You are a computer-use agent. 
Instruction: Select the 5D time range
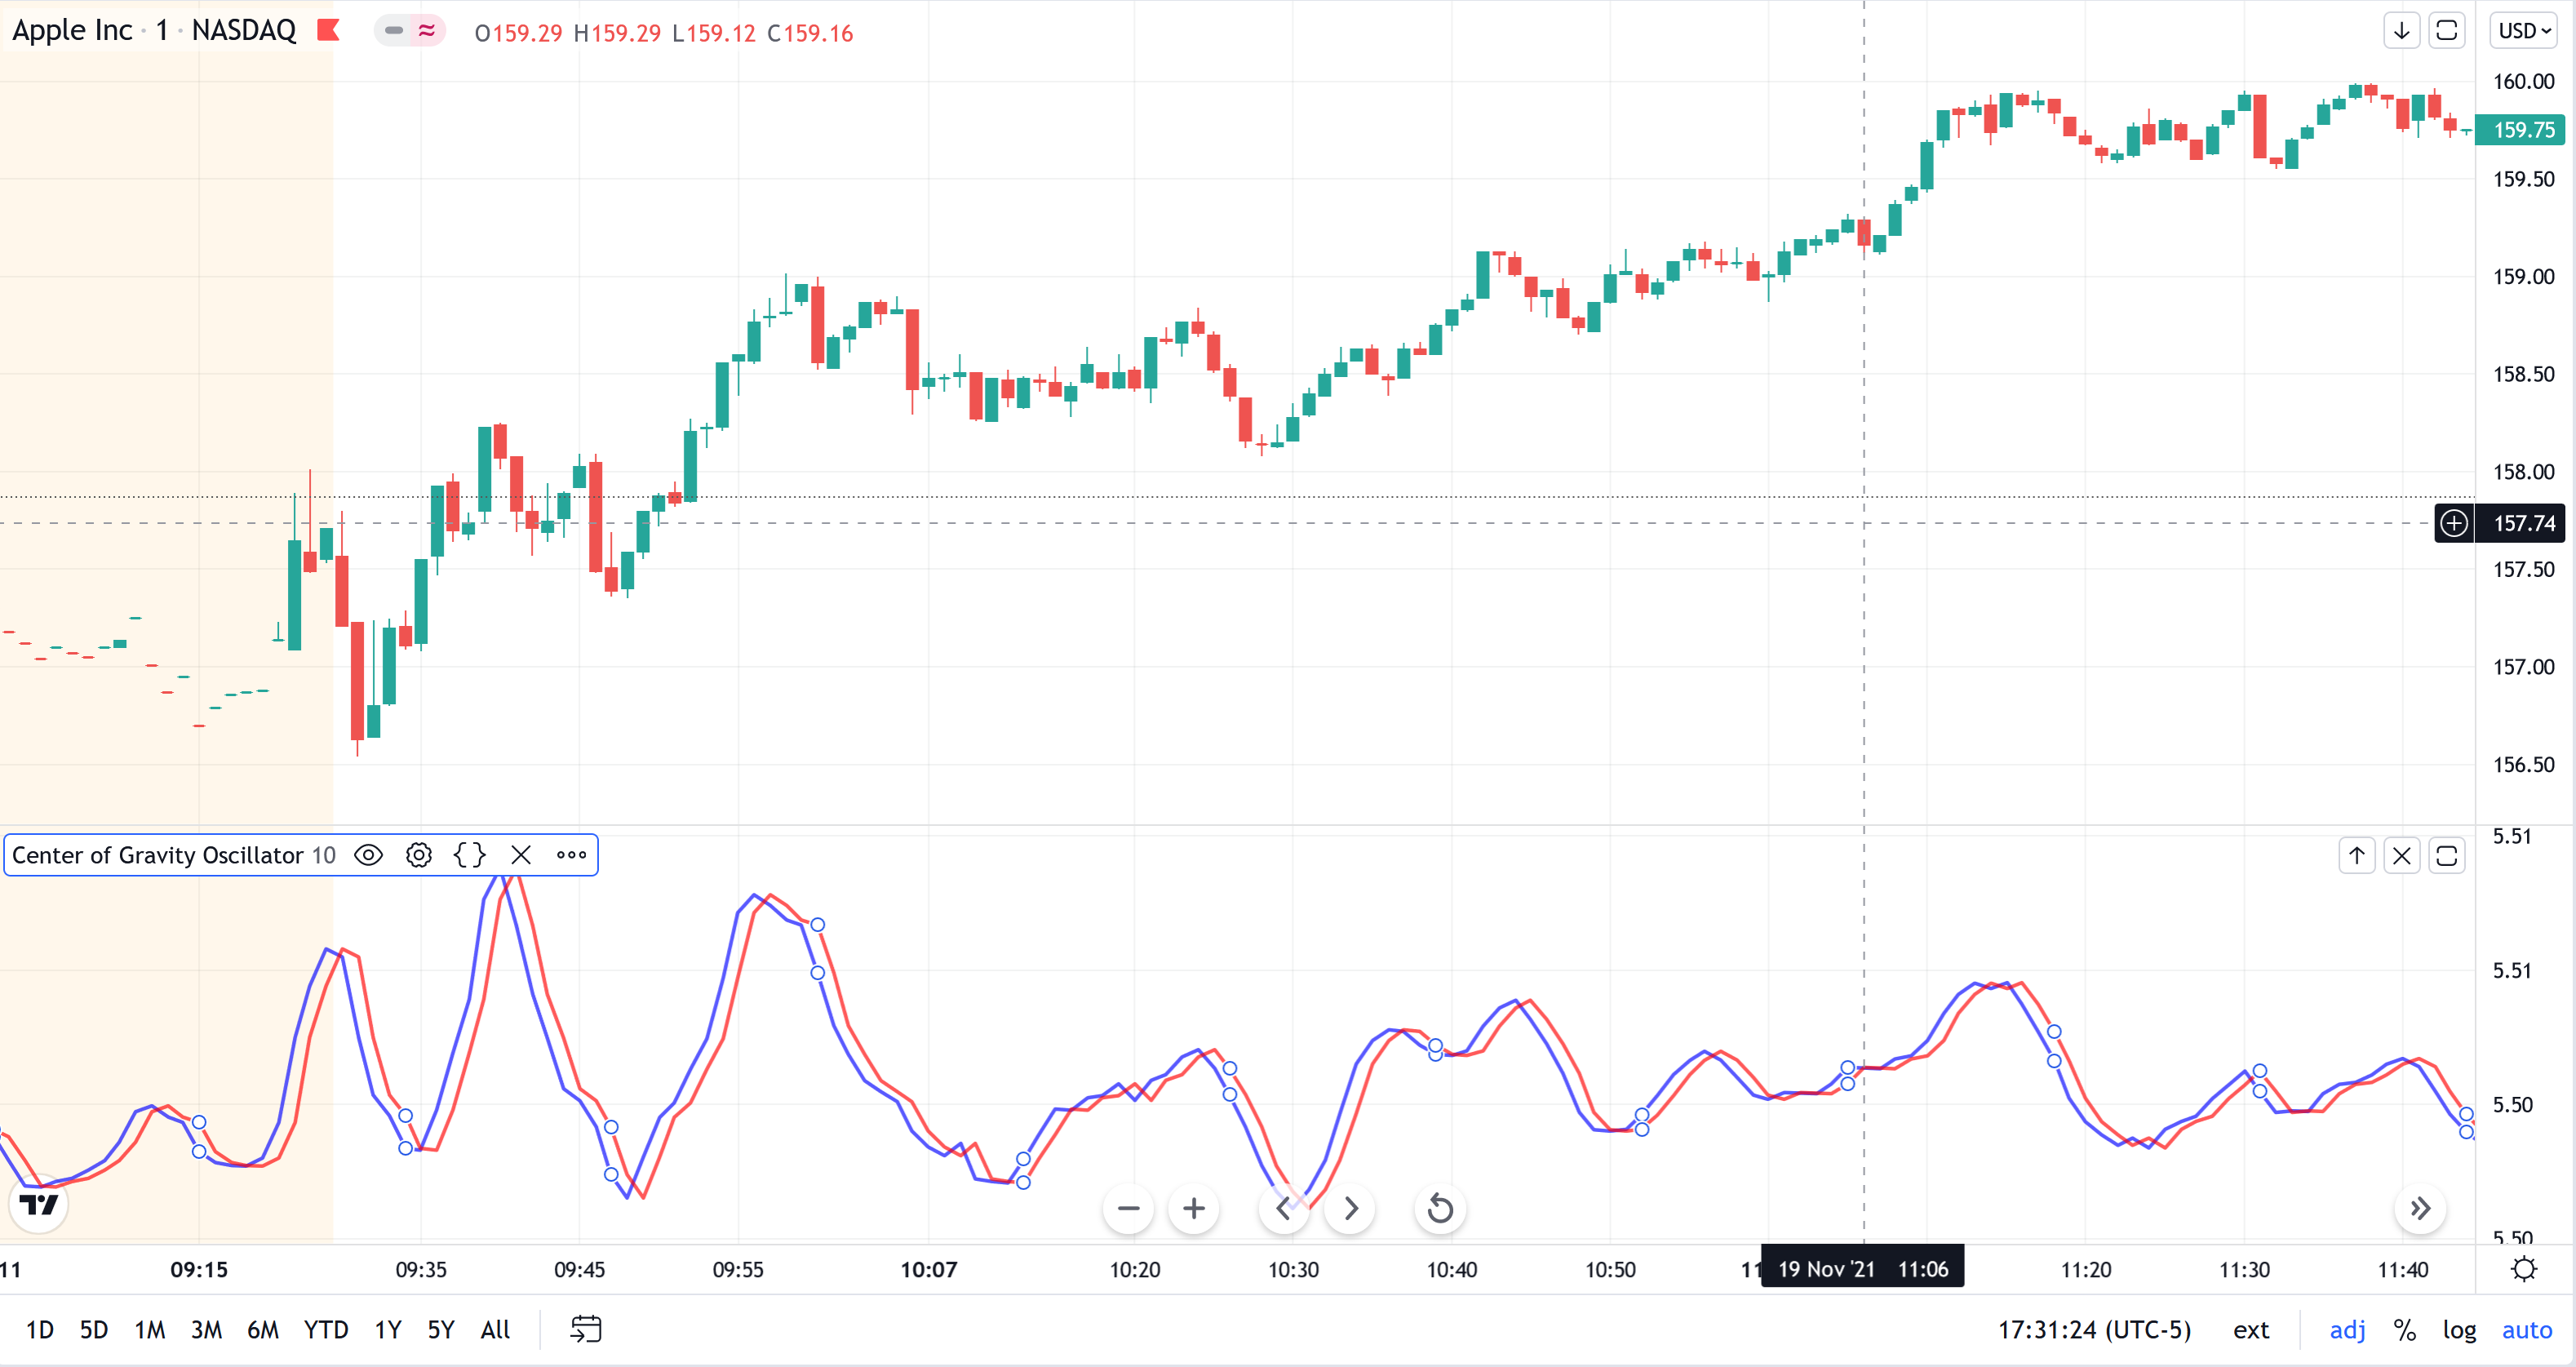point(94,1330)
